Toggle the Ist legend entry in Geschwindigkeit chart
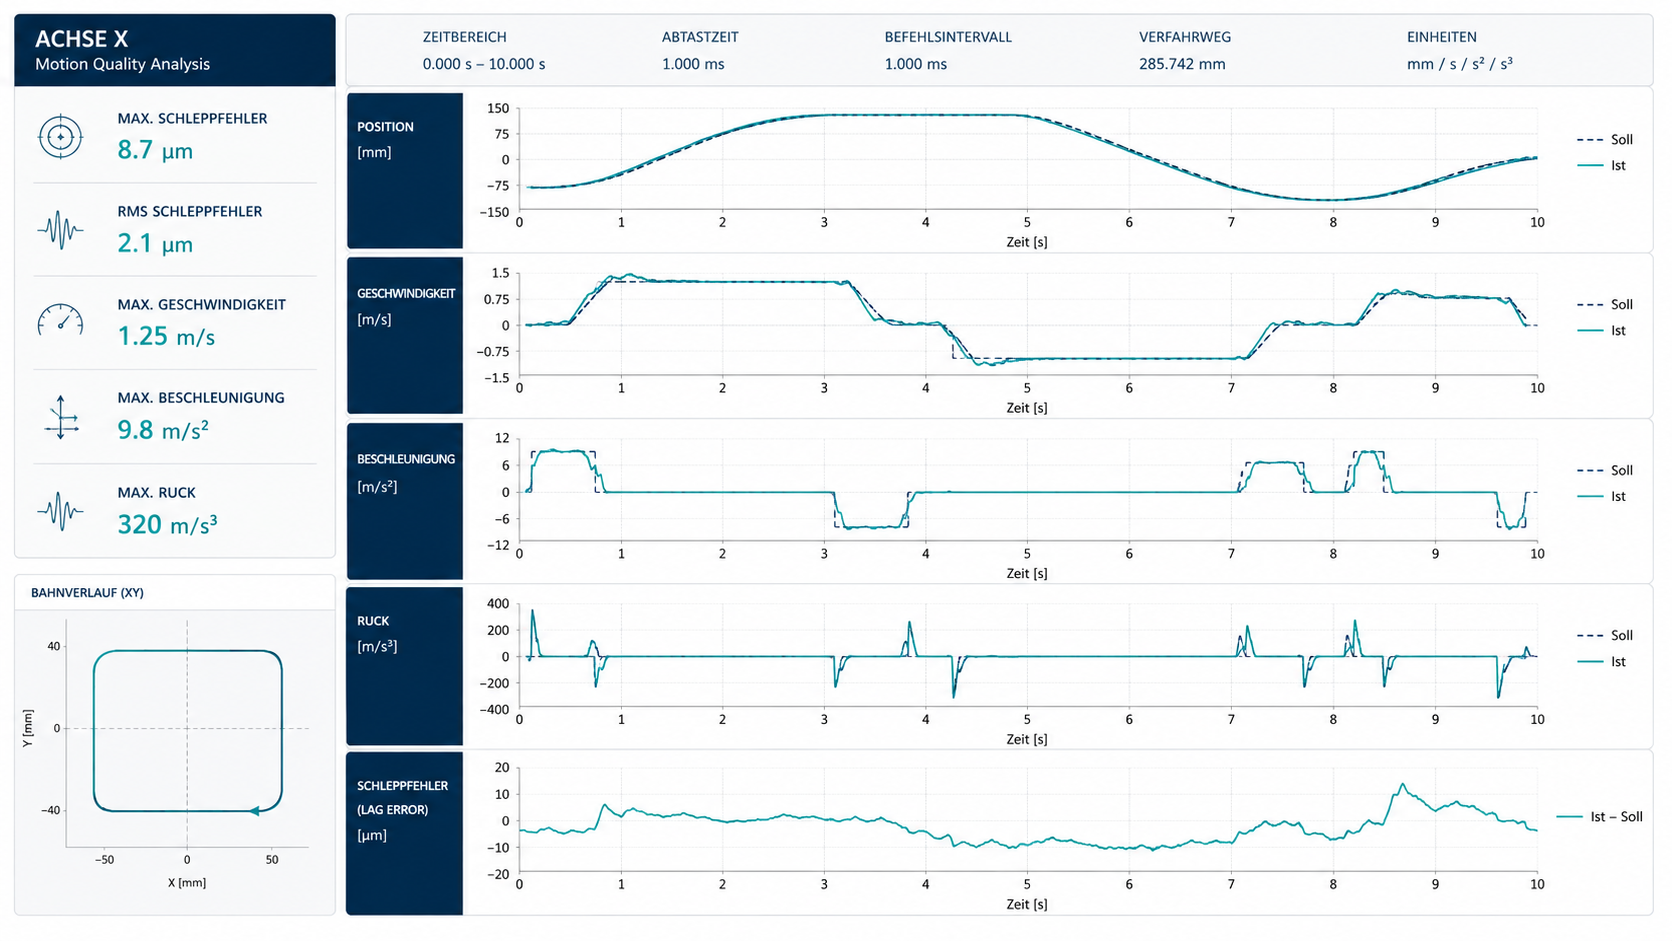1672x941 pixels. (1602, 331)
